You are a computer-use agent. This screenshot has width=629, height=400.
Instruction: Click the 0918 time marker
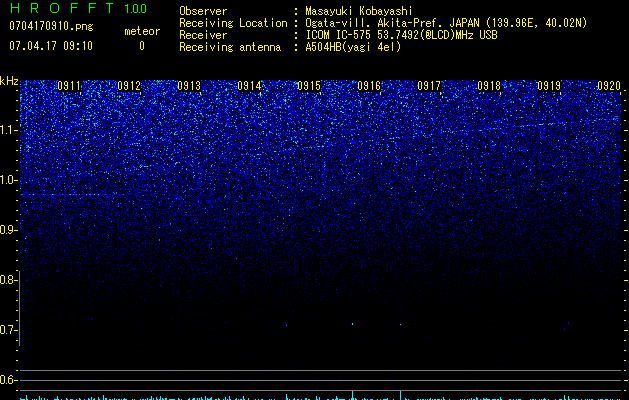click(489, 86)
